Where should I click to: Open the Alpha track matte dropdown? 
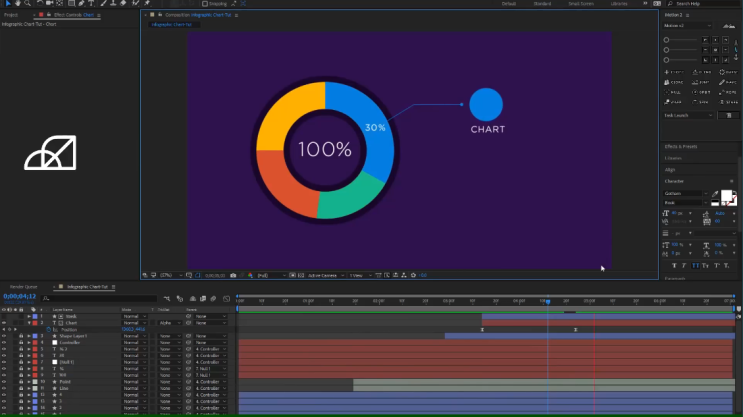170,323
